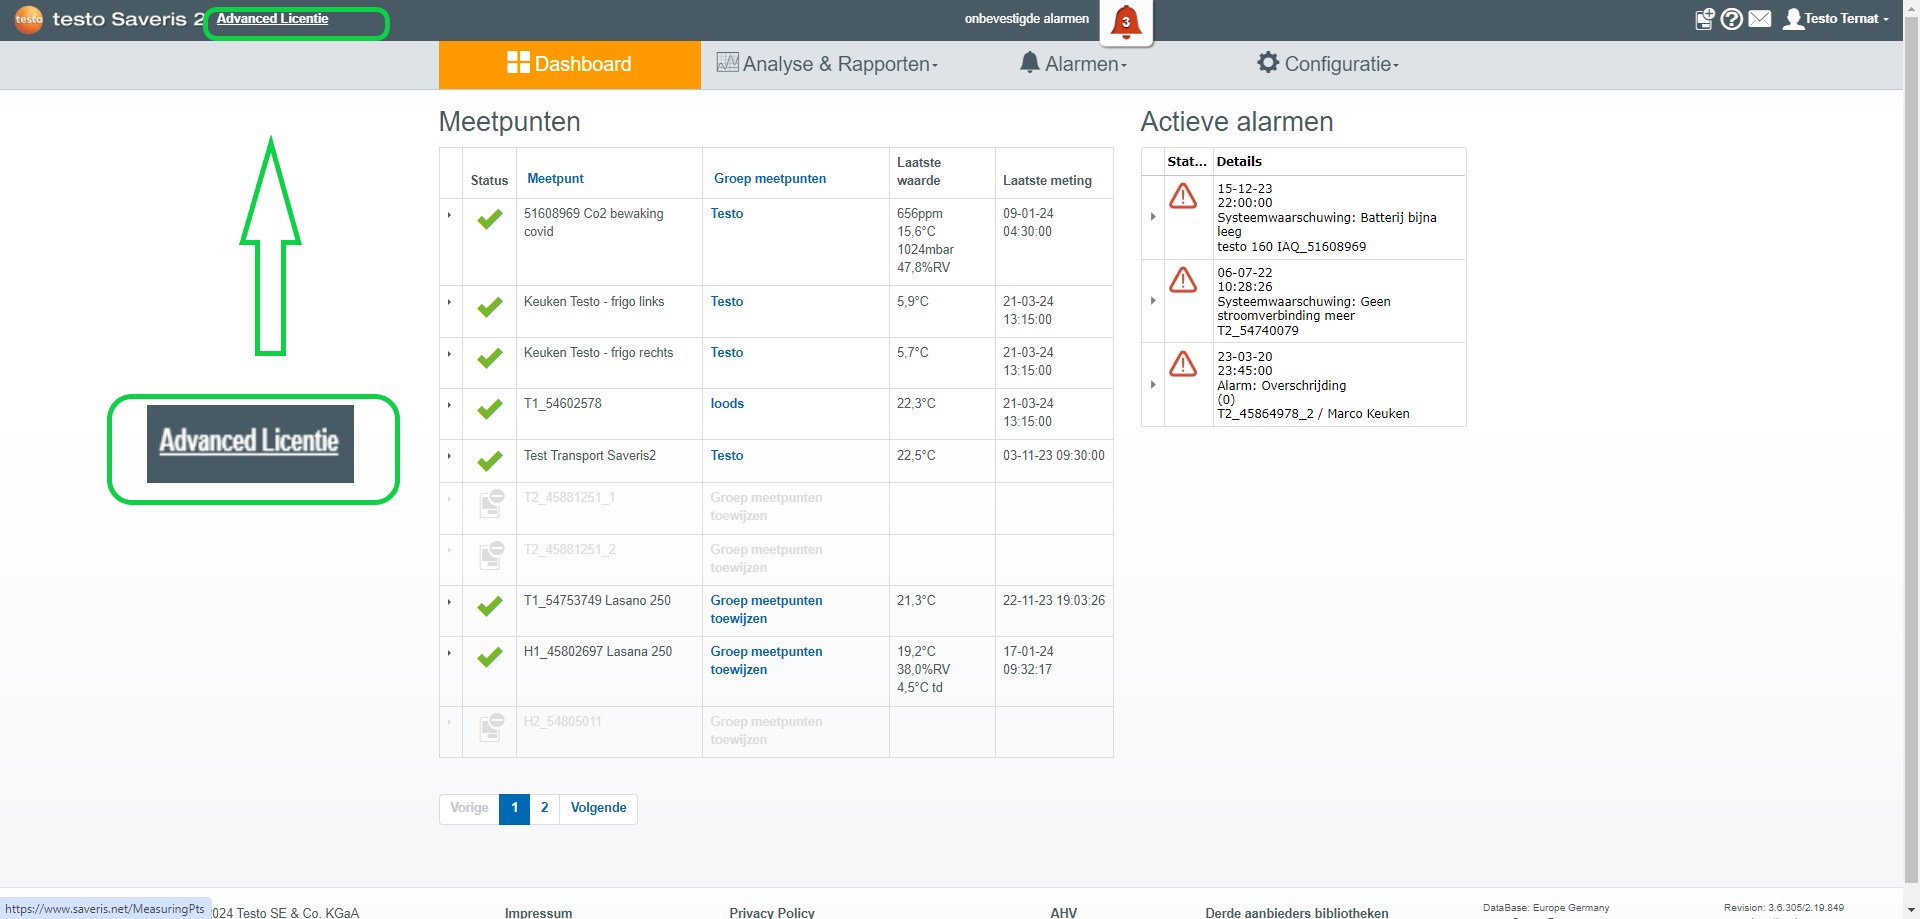Click warning triangle for Overschrijding alarm
The width and height of the screenshot is (1920, 919).
click(x=1183, y=364)
